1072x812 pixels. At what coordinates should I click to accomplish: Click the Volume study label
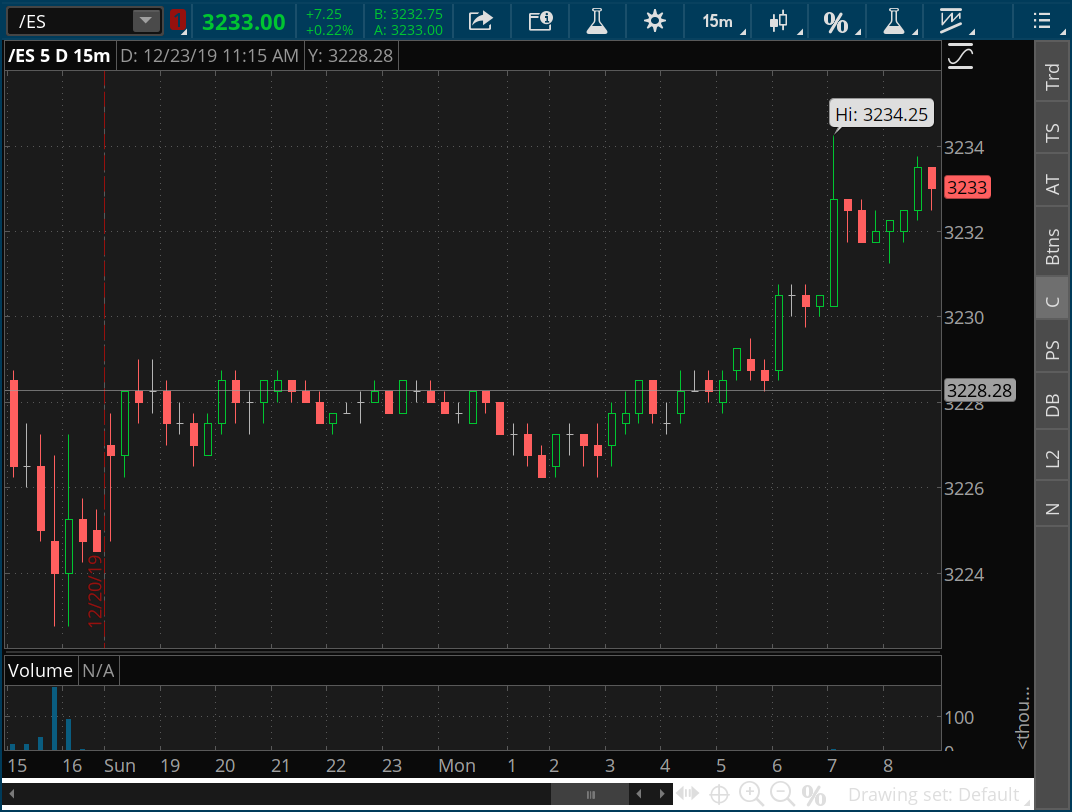[40, 670]
